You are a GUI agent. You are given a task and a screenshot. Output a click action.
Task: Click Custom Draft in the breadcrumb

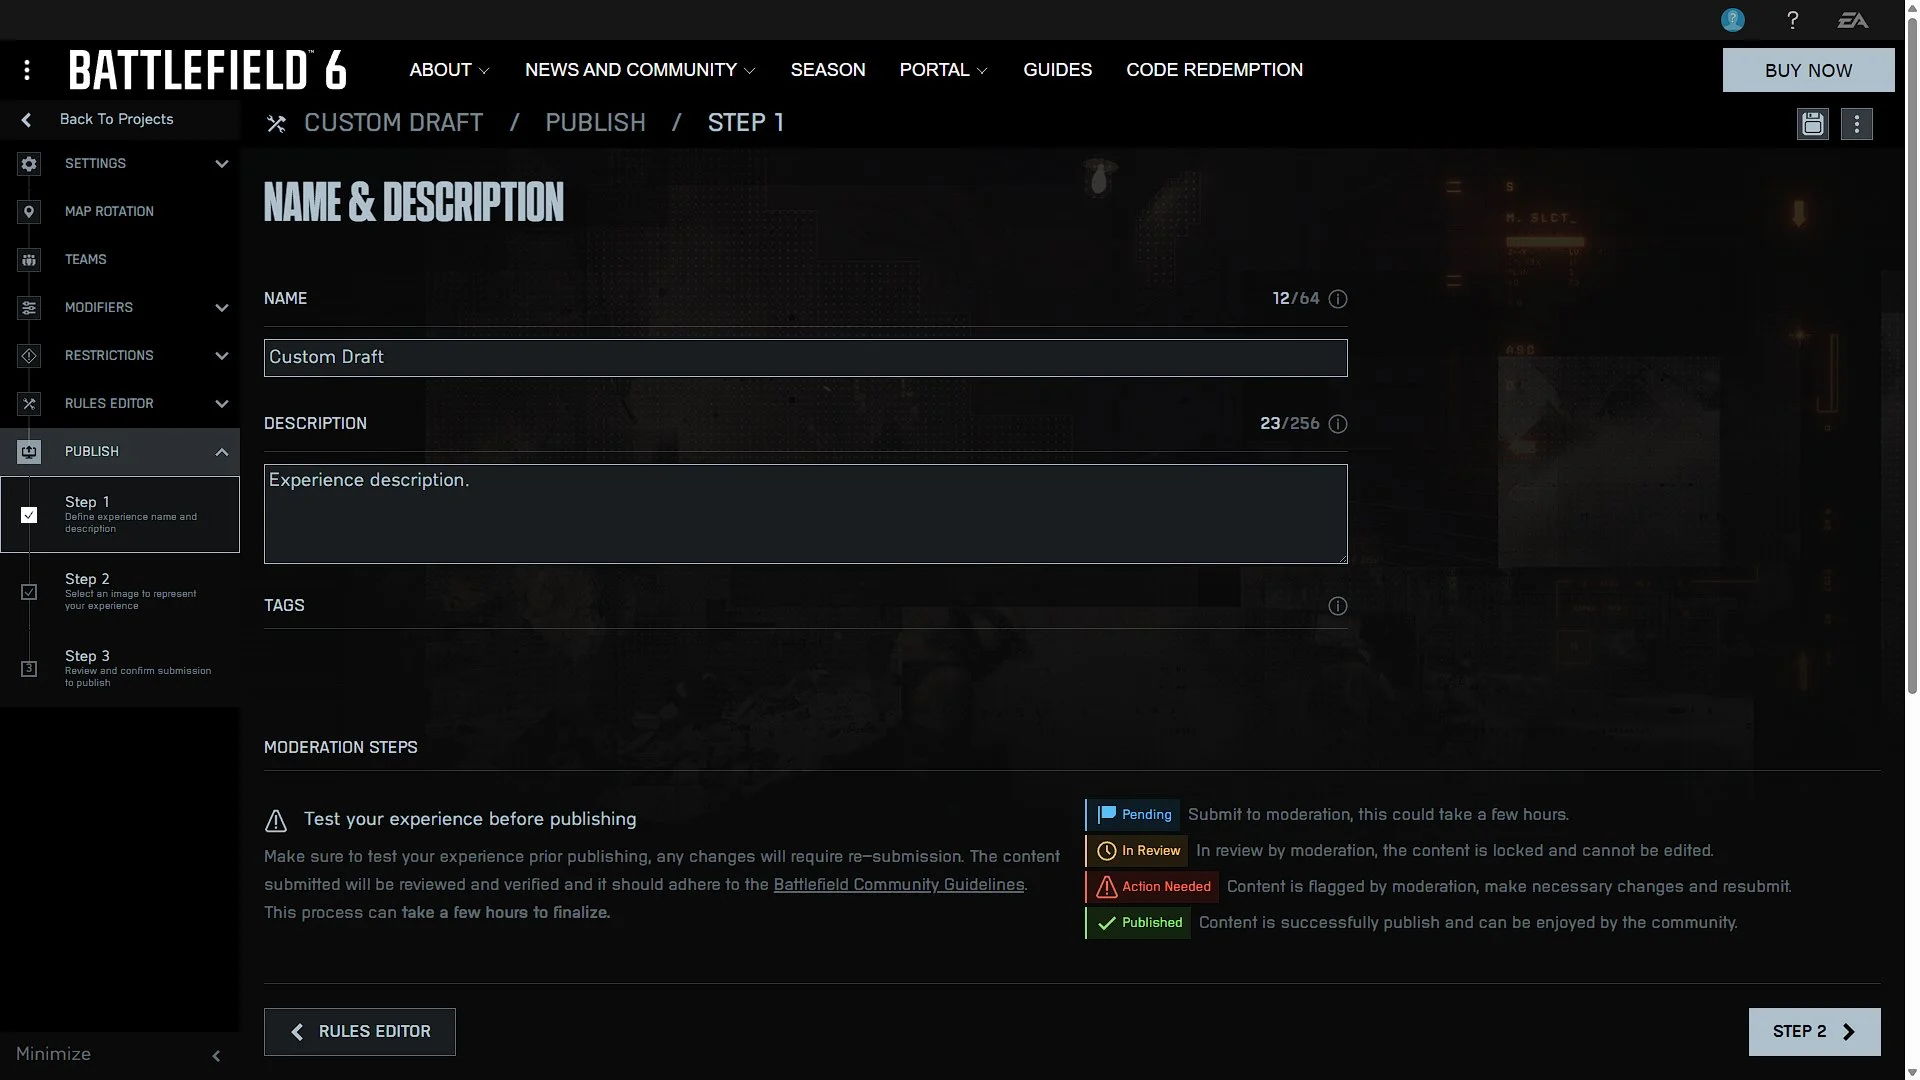pyautogui.click(x=393, y=123)
